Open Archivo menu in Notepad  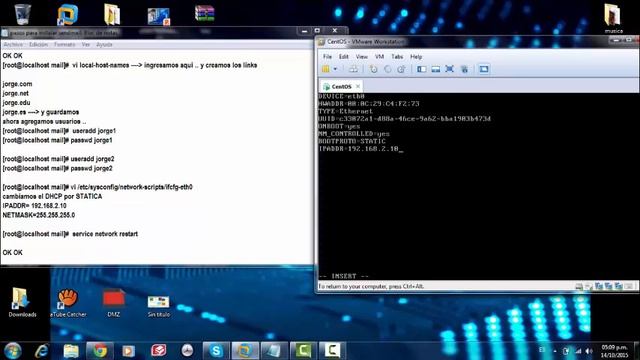point(13,44)
